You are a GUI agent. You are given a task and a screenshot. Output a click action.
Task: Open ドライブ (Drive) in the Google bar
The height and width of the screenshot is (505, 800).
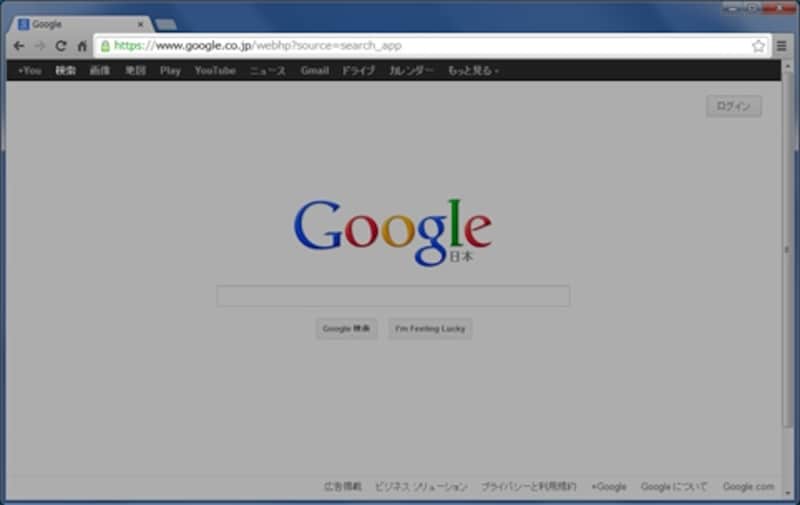coord(358,71)
